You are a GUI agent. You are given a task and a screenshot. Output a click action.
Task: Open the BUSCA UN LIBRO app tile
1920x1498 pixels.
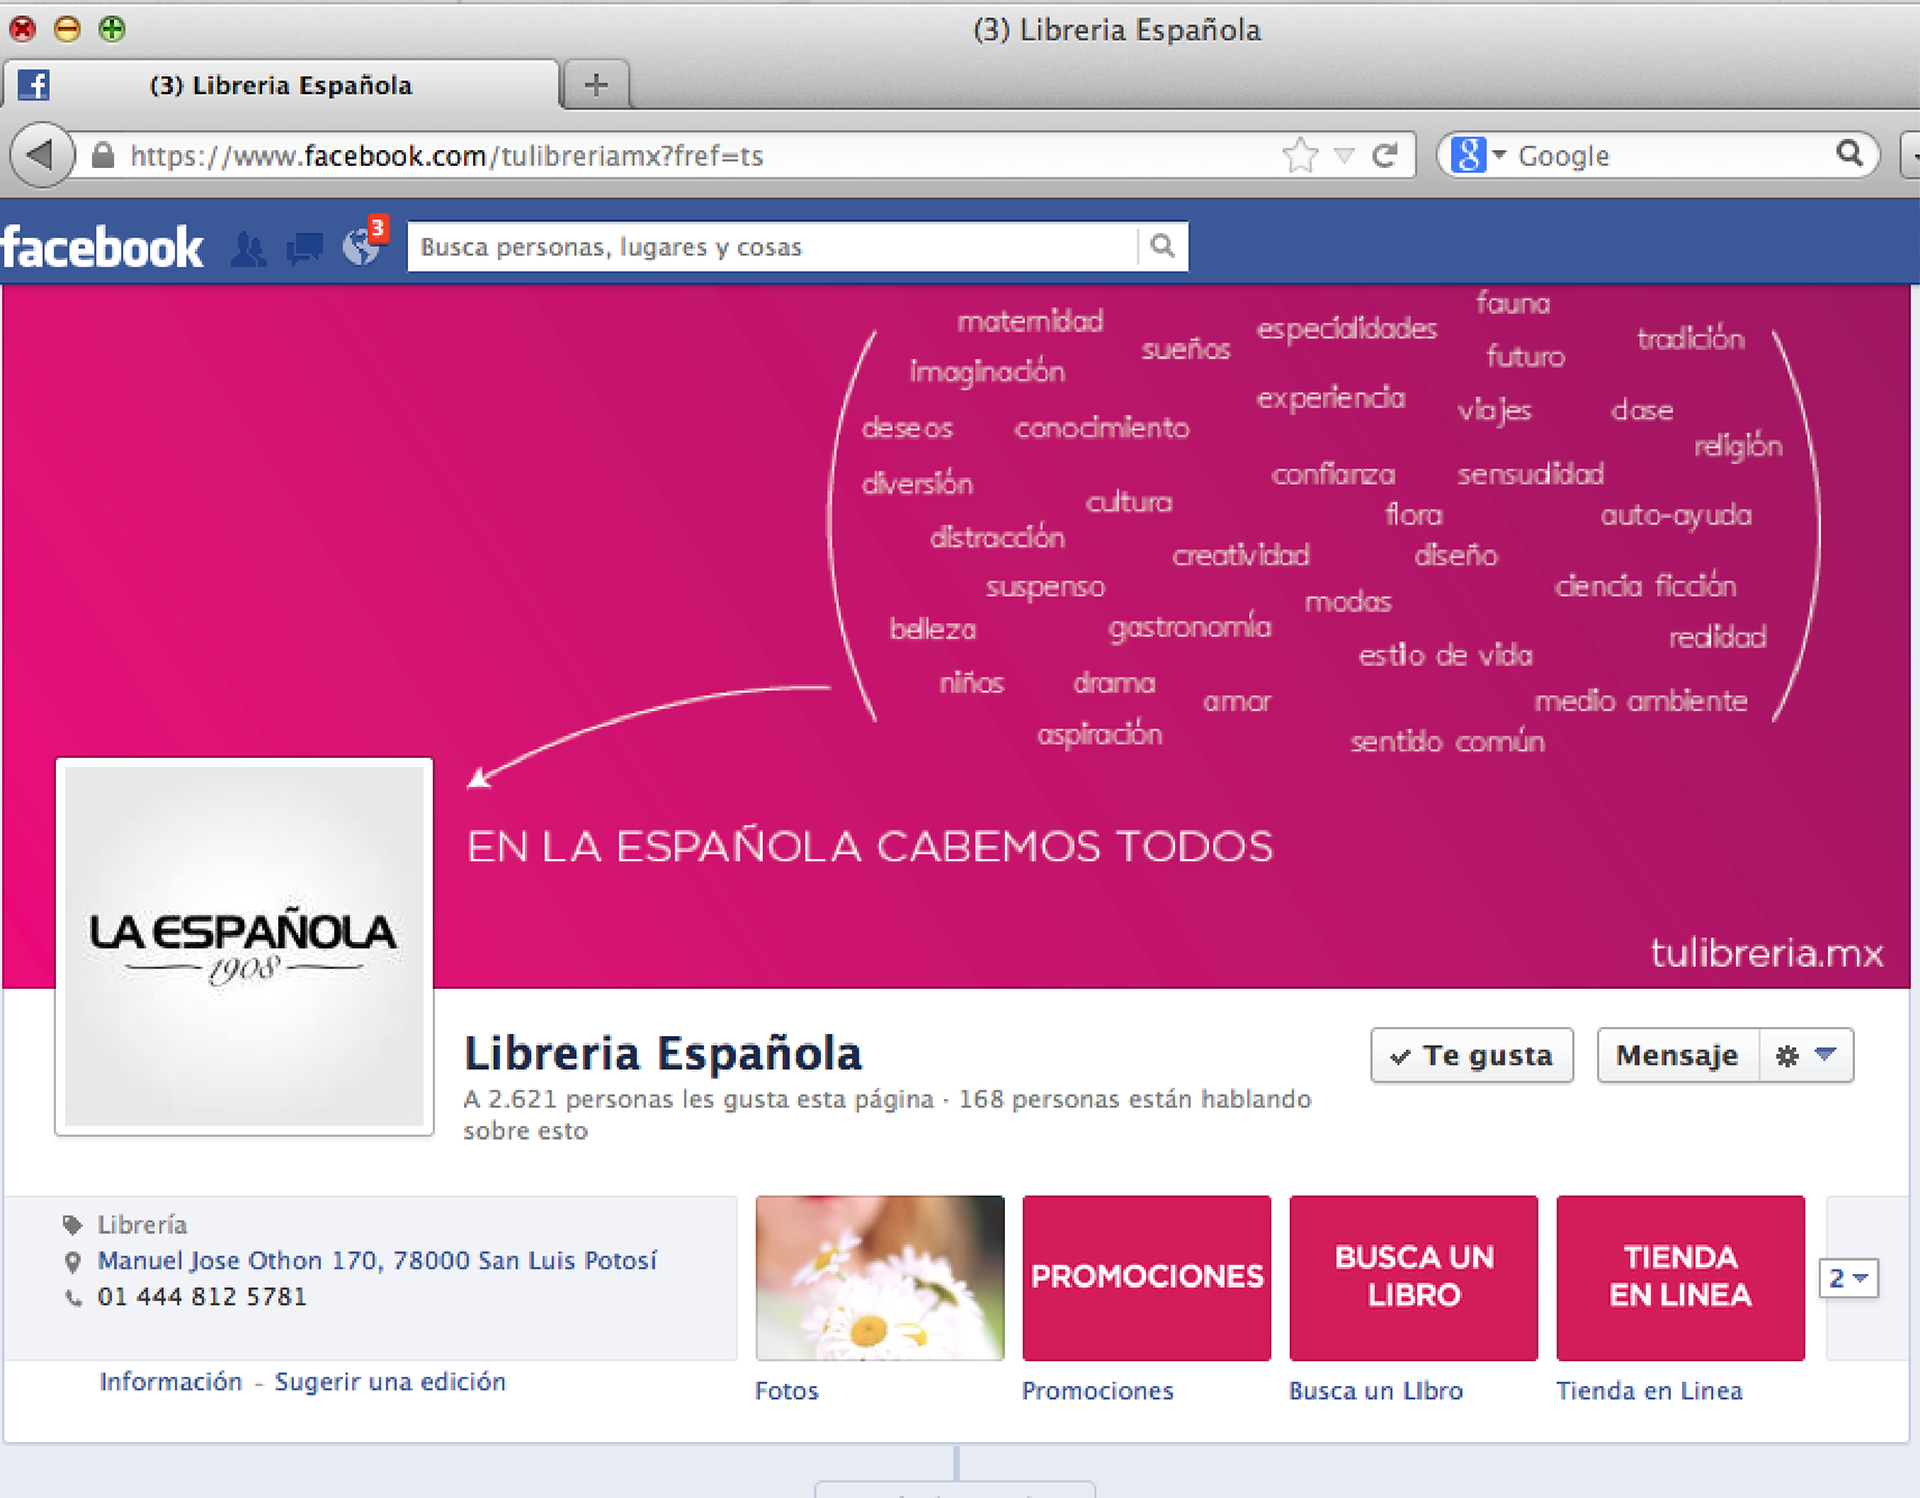(1414, 1278)
